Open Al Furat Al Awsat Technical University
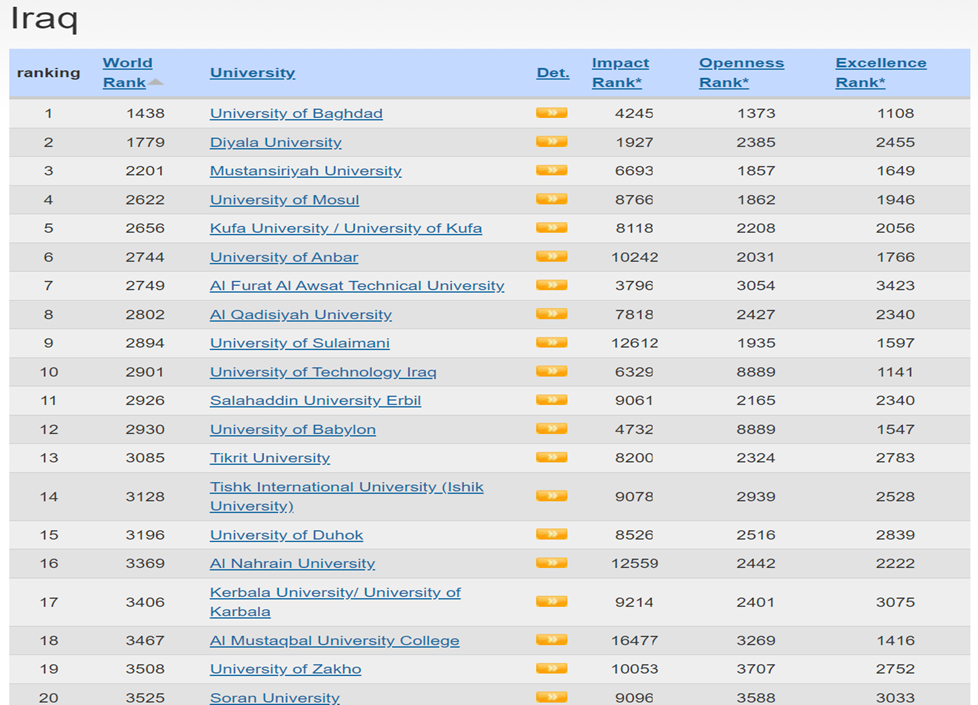The height and width of the screenshot is (705, 978). [356, 286]
